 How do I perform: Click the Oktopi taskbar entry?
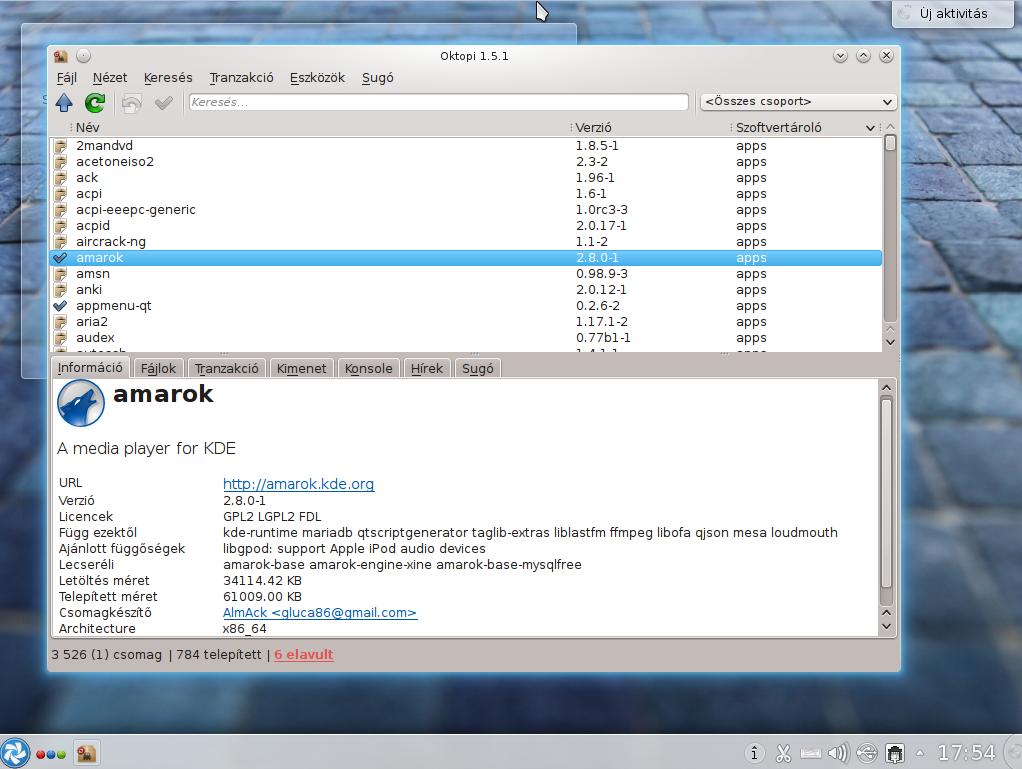coord(86,753)
